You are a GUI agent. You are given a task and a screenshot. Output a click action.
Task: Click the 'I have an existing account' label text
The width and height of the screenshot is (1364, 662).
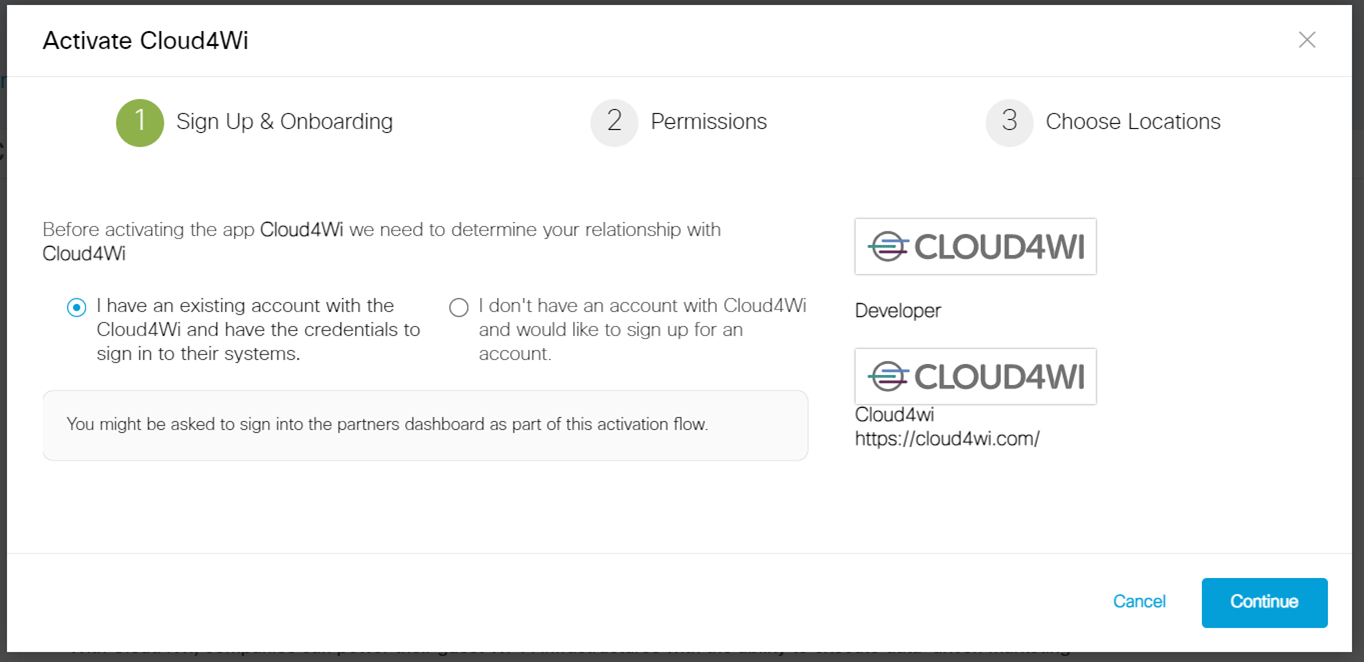(259, 329)
